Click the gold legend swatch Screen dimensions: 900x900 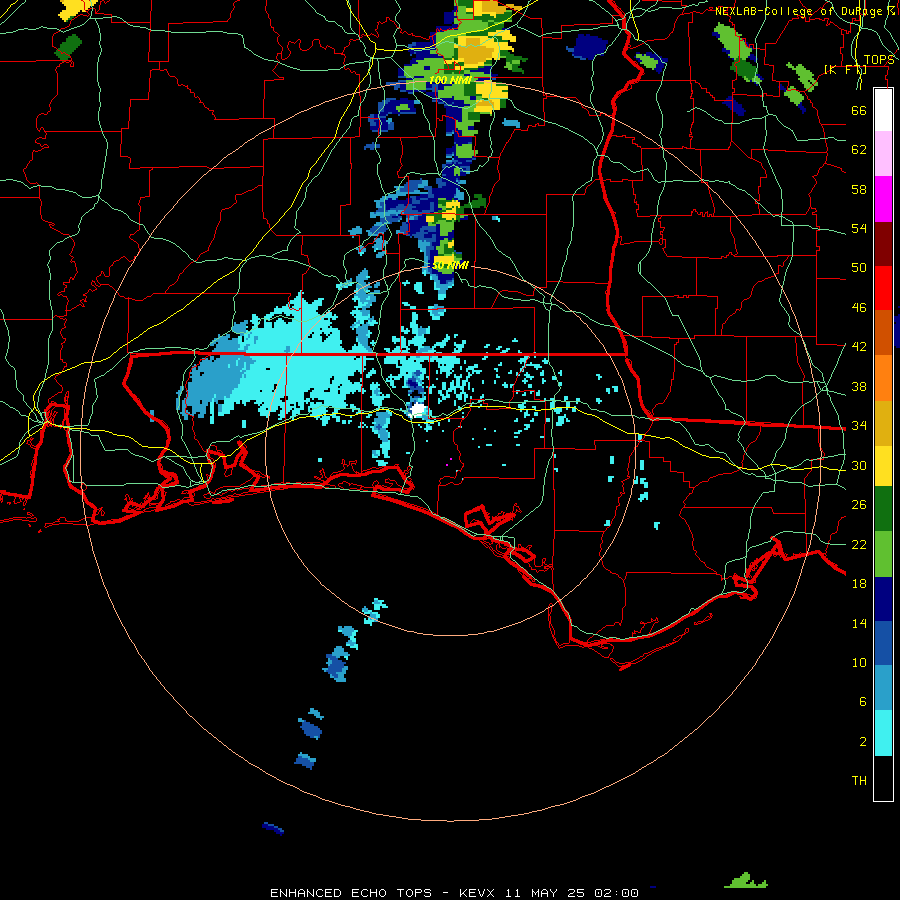coord(883,423)
